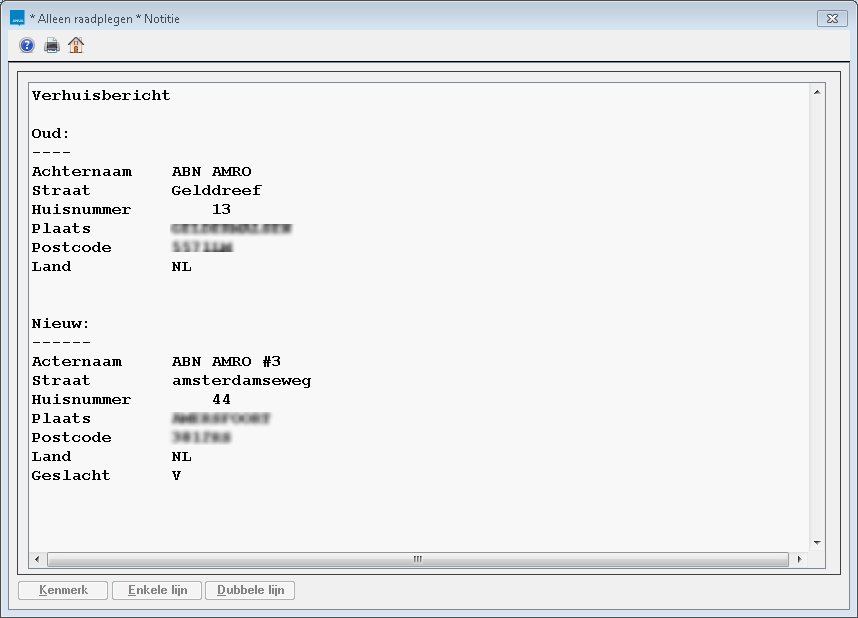The image size is (858, 618).
Task: Click the 'Oud:' section label
Action: click(50, 133)
